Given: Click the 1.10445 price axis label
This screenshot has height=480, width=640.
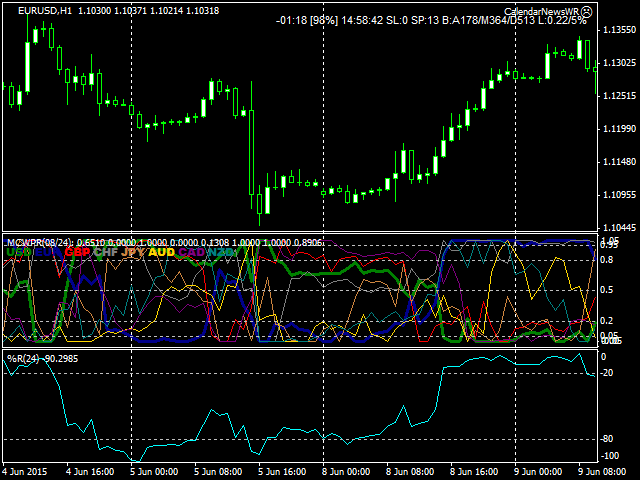Looking at the screenshot, I should (619, 228).
